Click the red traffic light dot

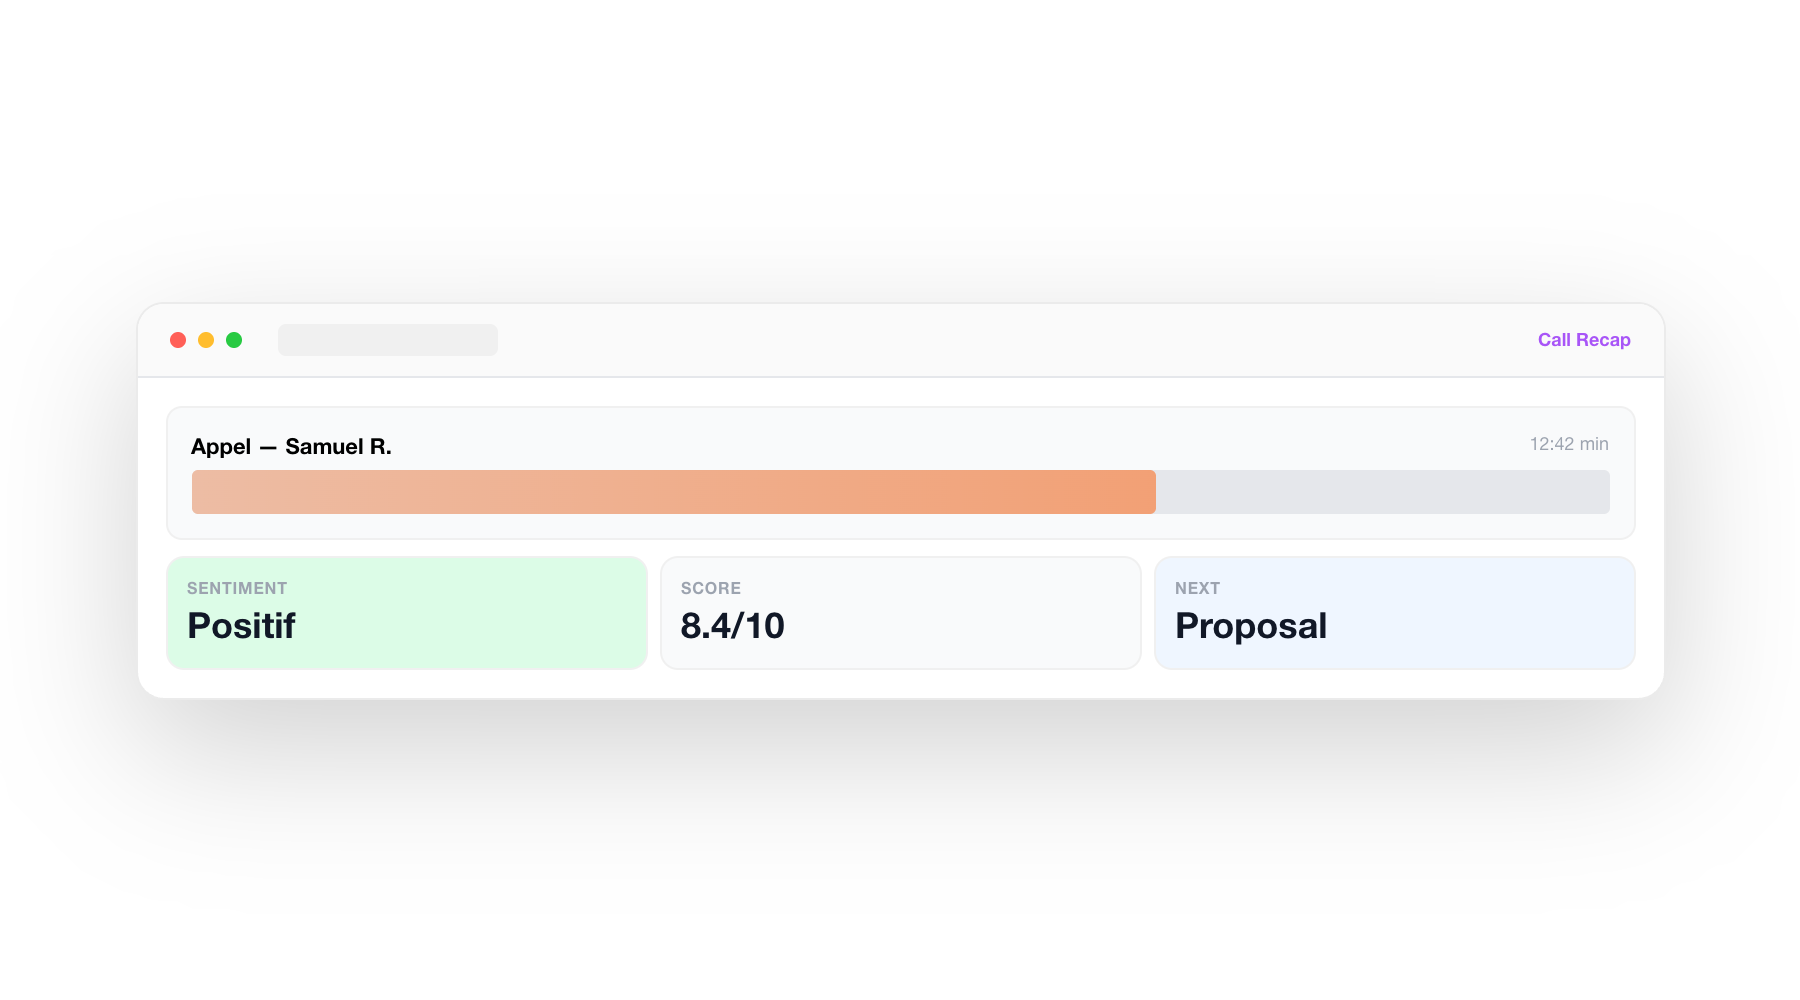[178, 340]
